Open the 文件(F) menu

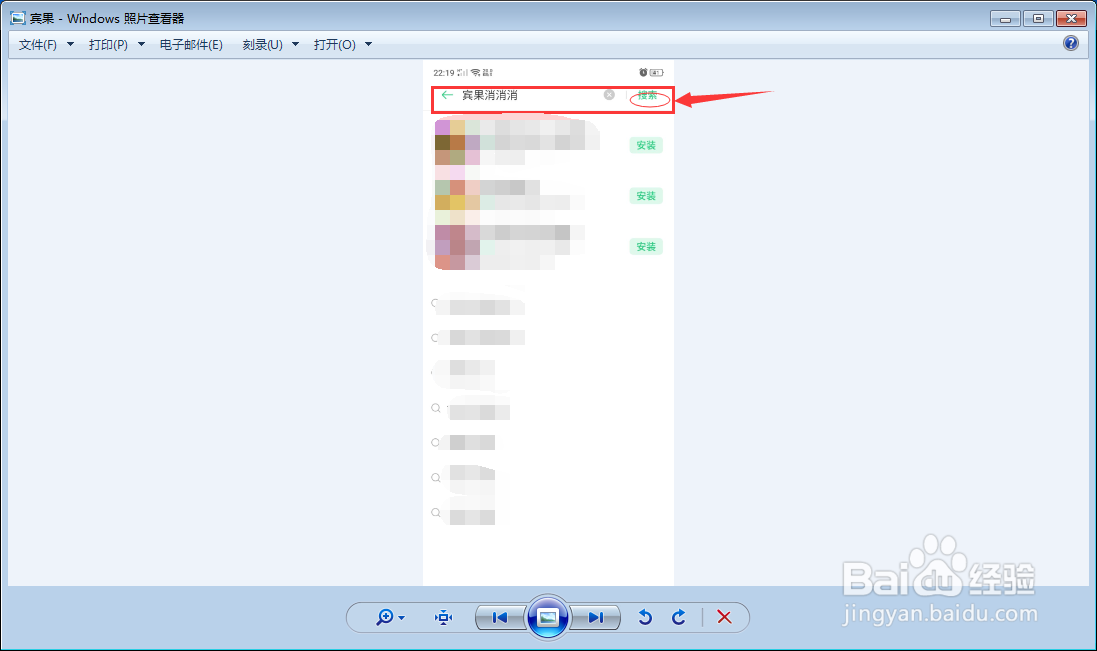point(38,45)
